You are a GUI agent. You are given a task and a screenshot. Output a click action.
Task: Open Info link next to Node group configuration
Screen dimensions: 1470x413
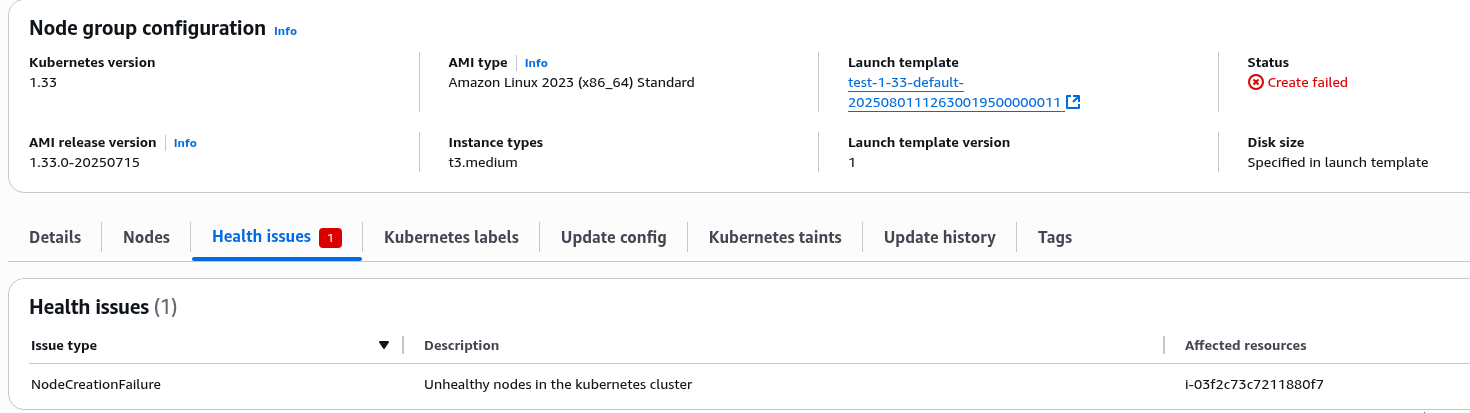(x=285, y=31)
